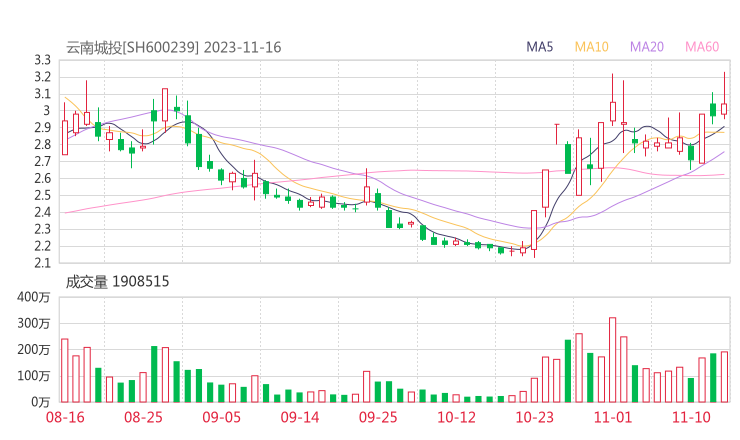The image size is (740, 440).
Task: Click the first volume bar at 08-16
Action: point(65,371)
